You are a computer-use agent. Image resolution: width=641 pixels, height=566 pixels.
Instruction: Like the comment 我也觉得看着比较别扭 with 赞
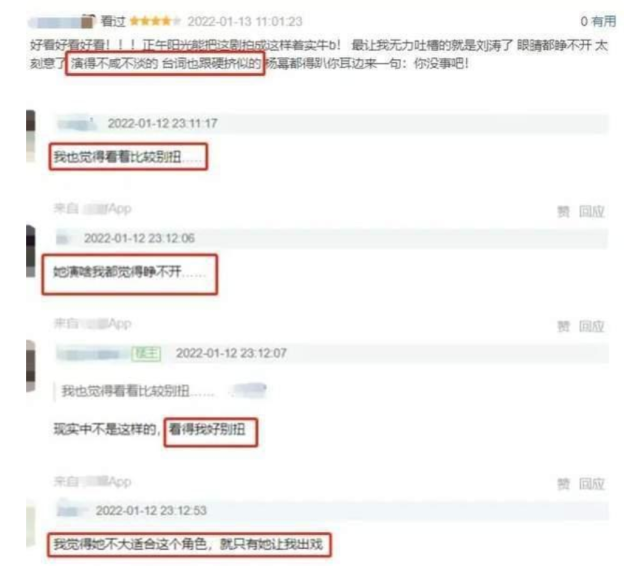point(563,211)
